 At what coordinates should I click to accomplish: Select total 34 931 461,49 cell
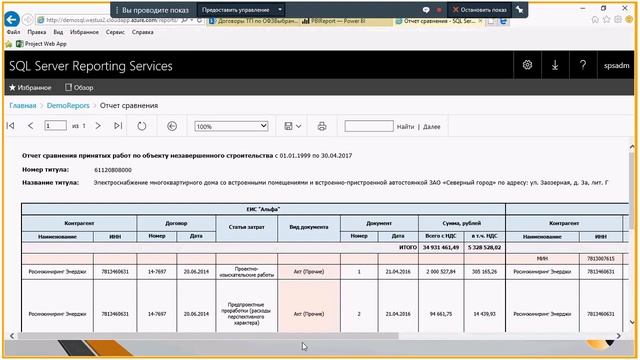(441, 247)
